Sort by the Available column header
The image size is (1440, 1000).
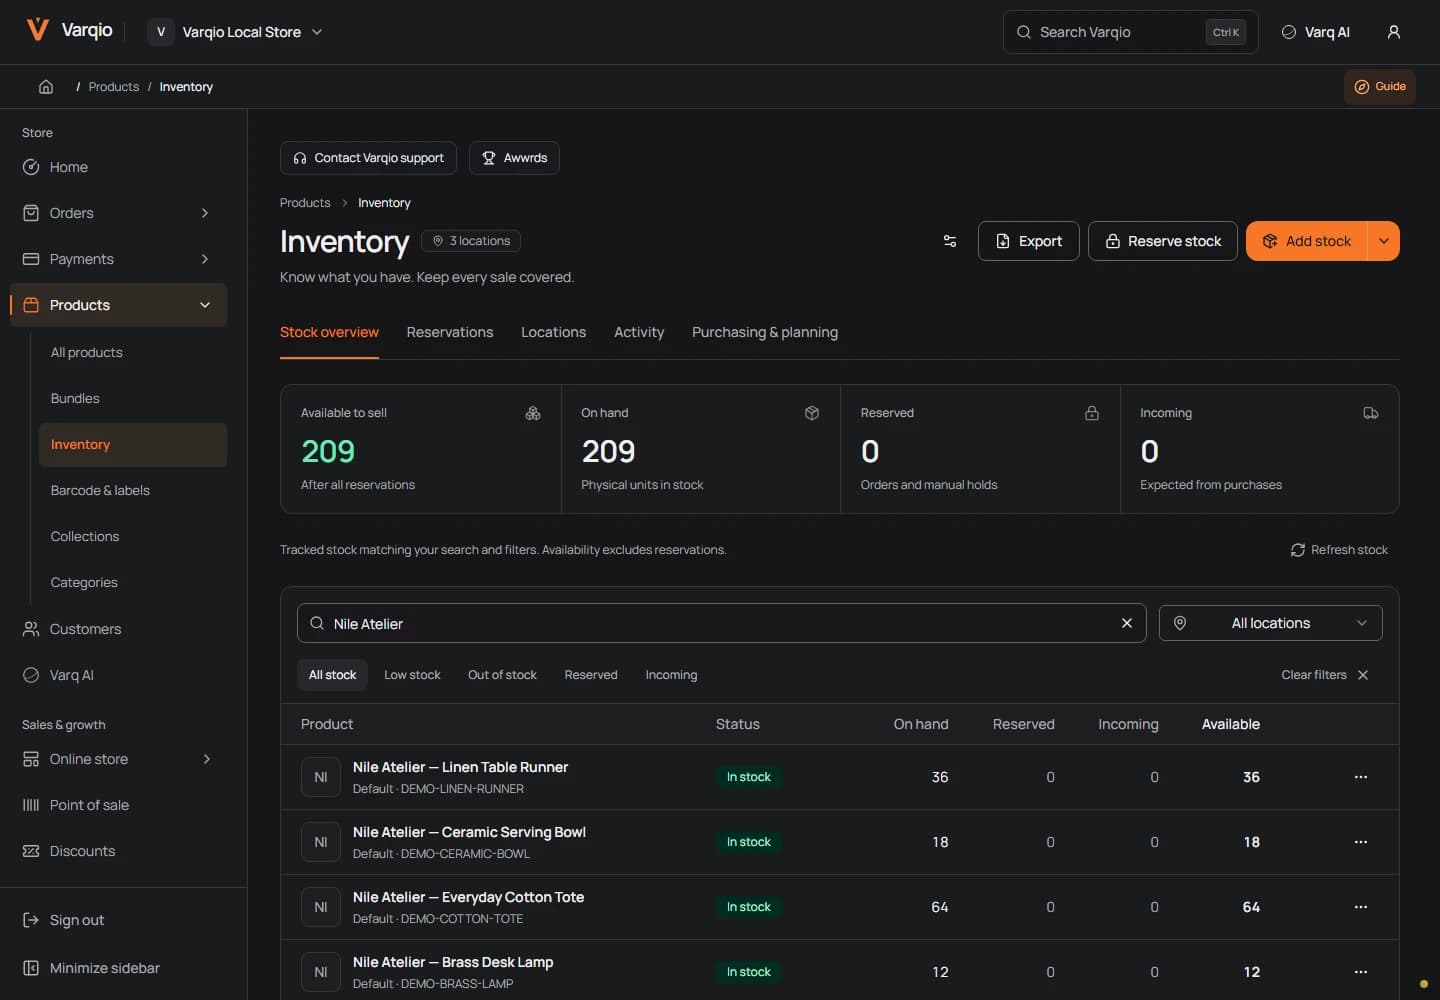[x=1230, y=724]
